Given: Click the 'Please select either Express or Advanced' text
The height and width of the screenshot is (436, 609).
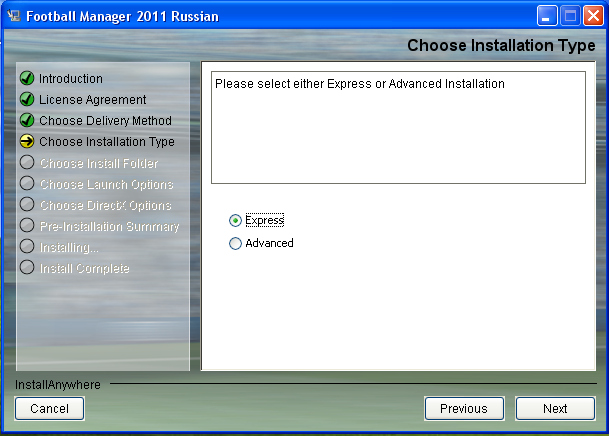Looking at the screenshot, I should pyautogui.click(x=360, y=84).
